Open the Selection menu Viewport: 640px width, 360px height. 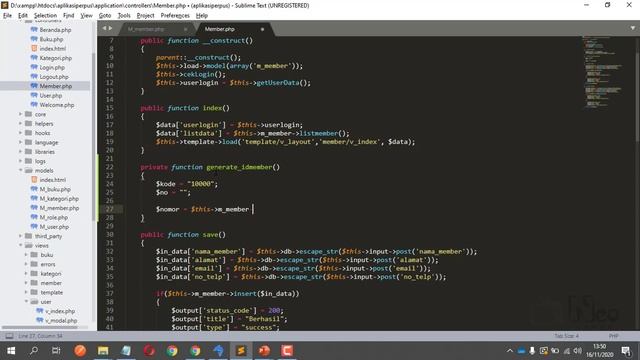click(45, 16)
